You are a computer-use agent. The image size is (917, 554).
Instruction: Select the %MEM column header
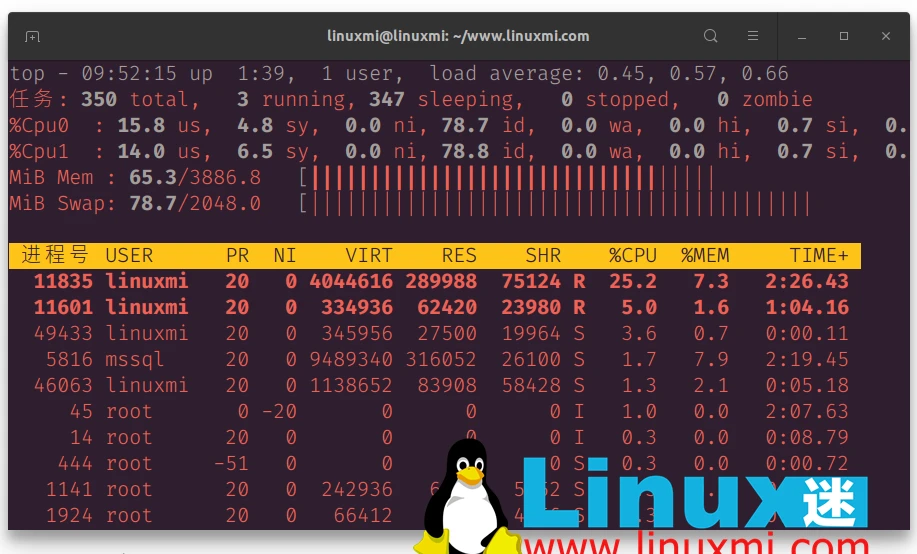705,256
